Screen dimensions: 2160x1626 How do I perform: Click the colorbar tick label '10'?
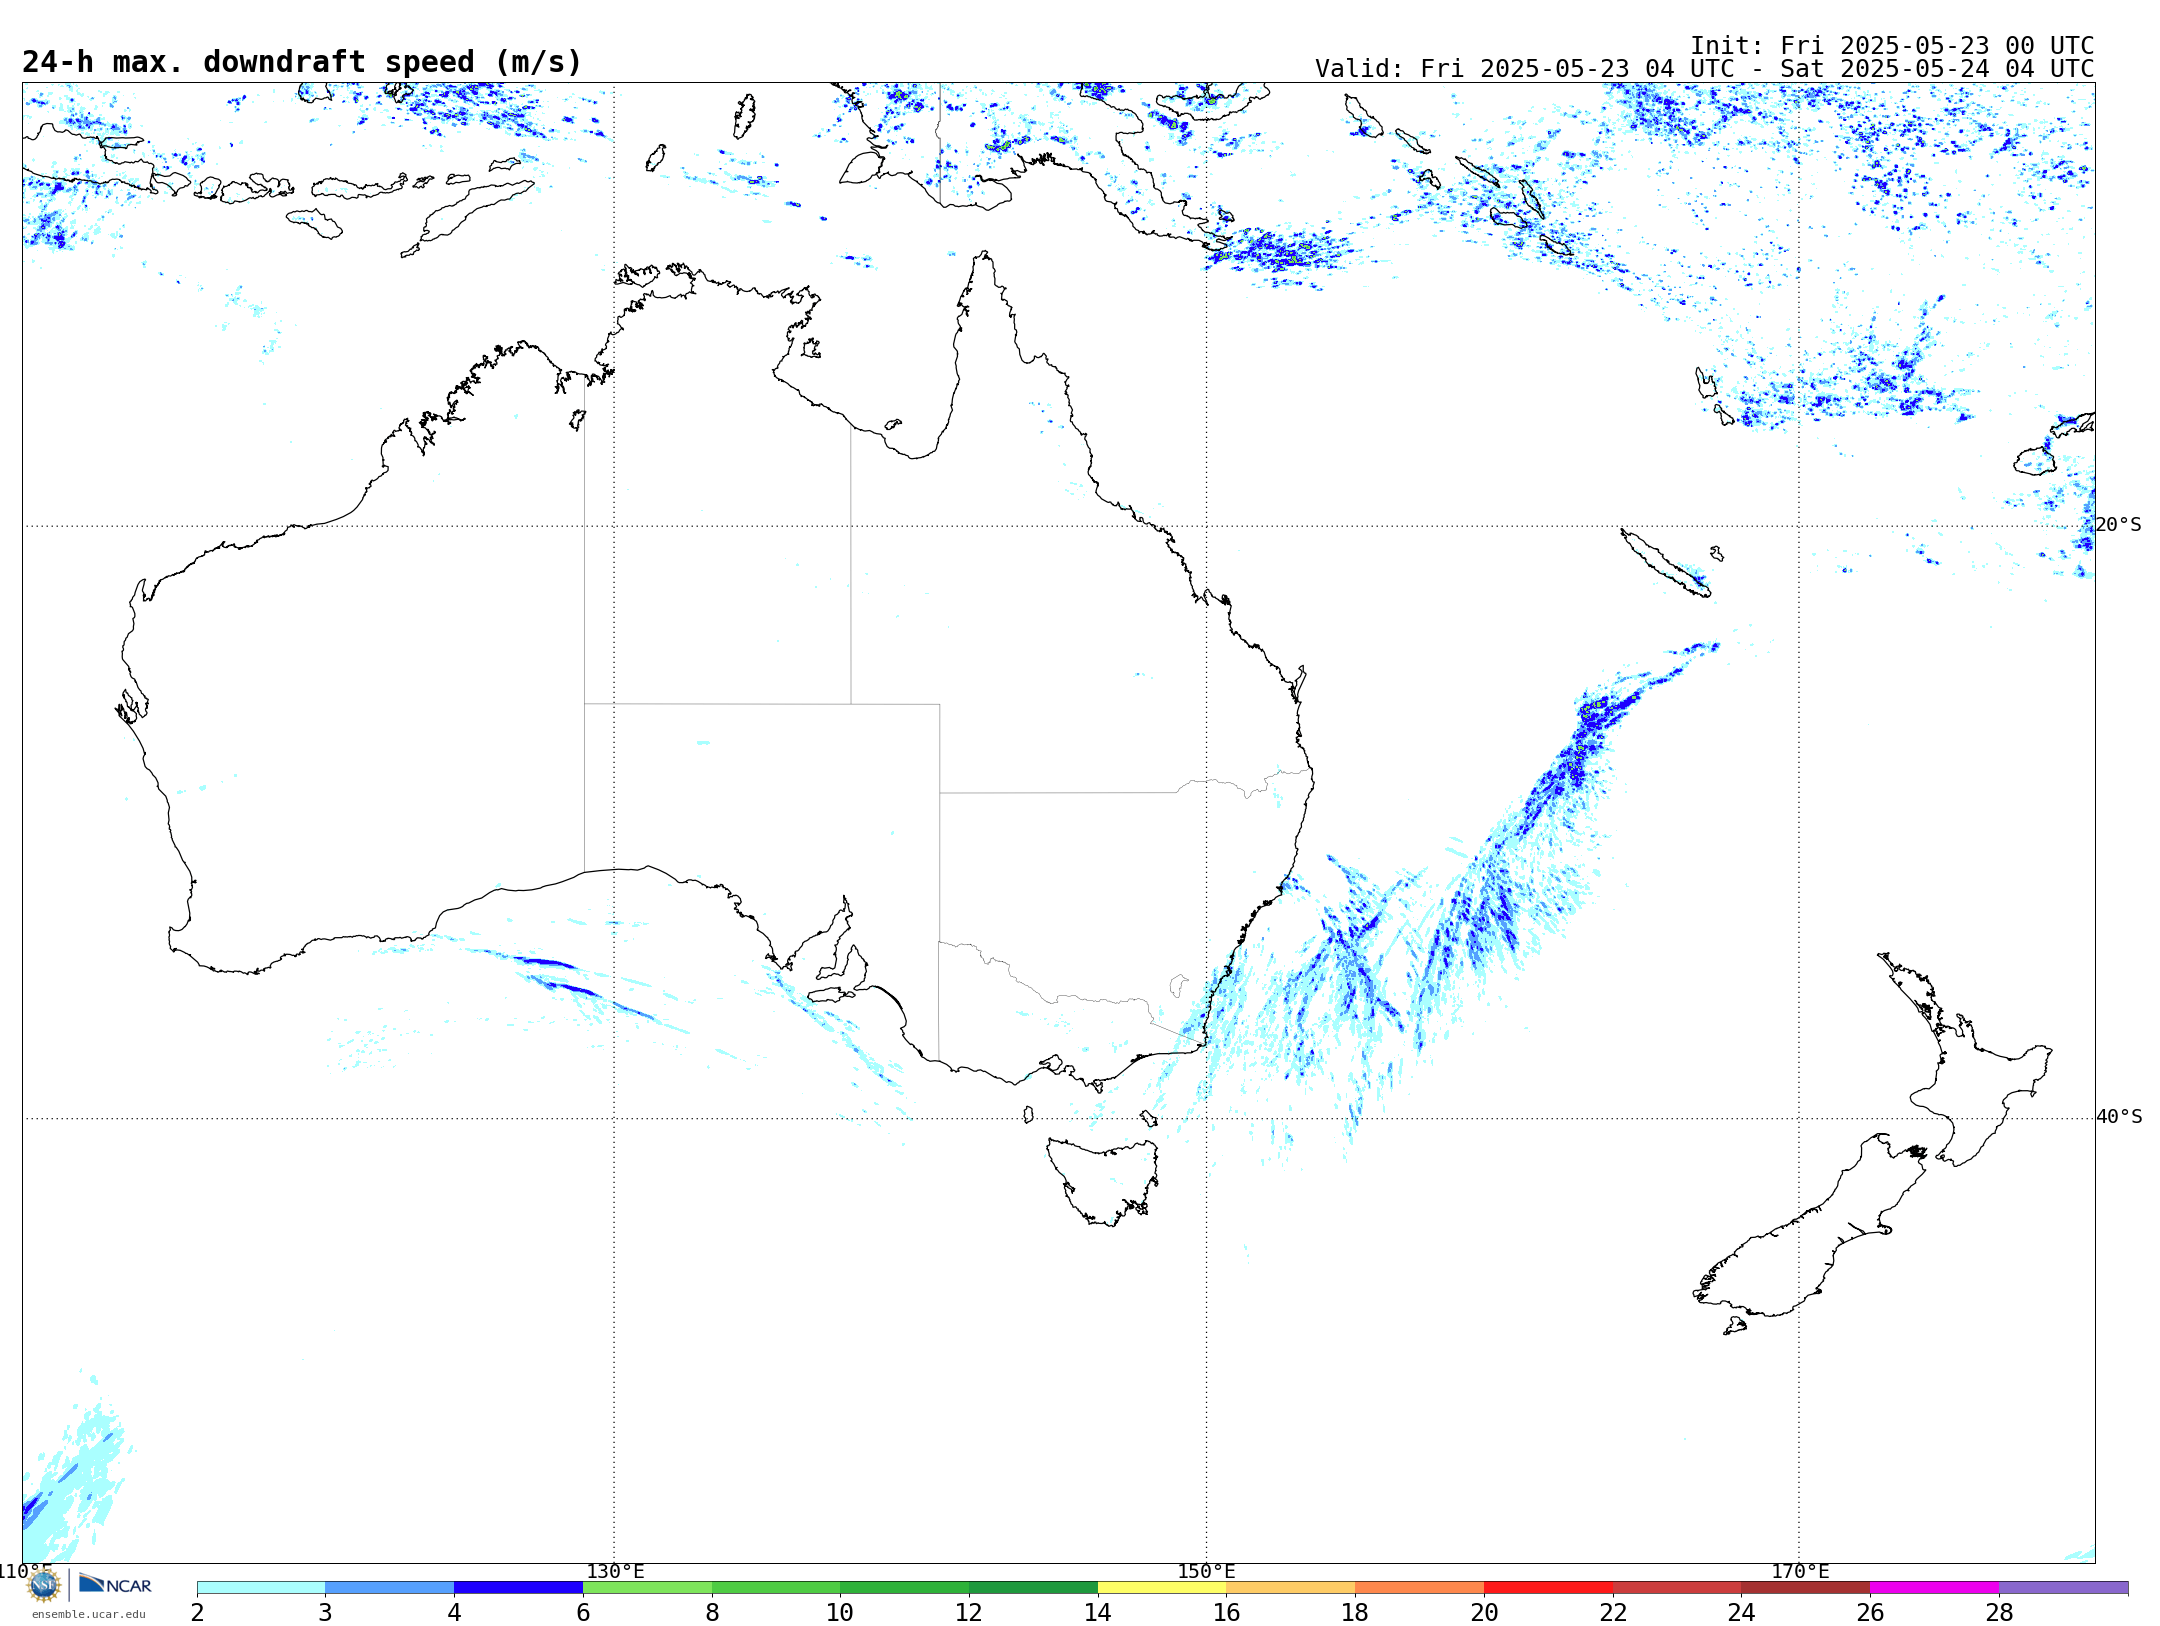coord(840,1613)
